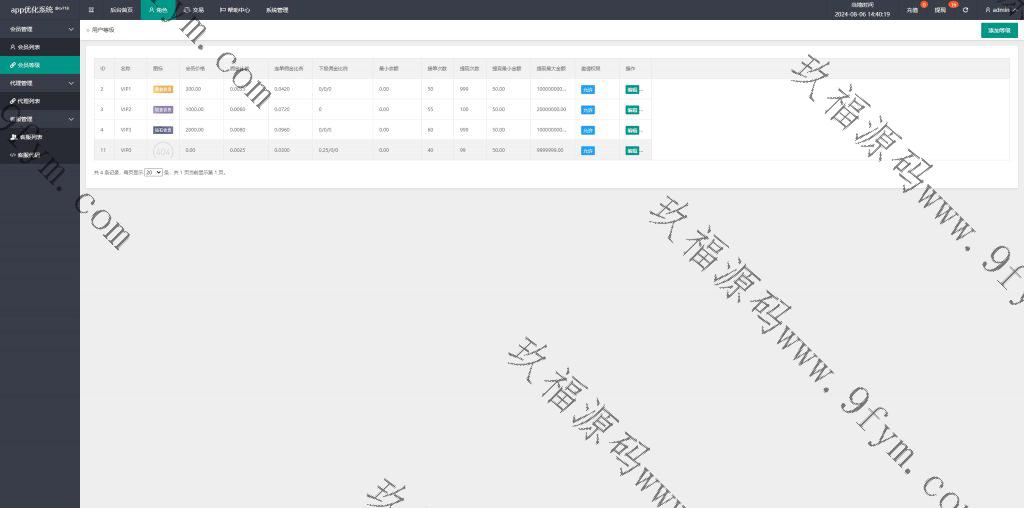Viewport: 1024px width, 508px height.
Task: Click the green 添加等级 button
Action: click(998, 31)
